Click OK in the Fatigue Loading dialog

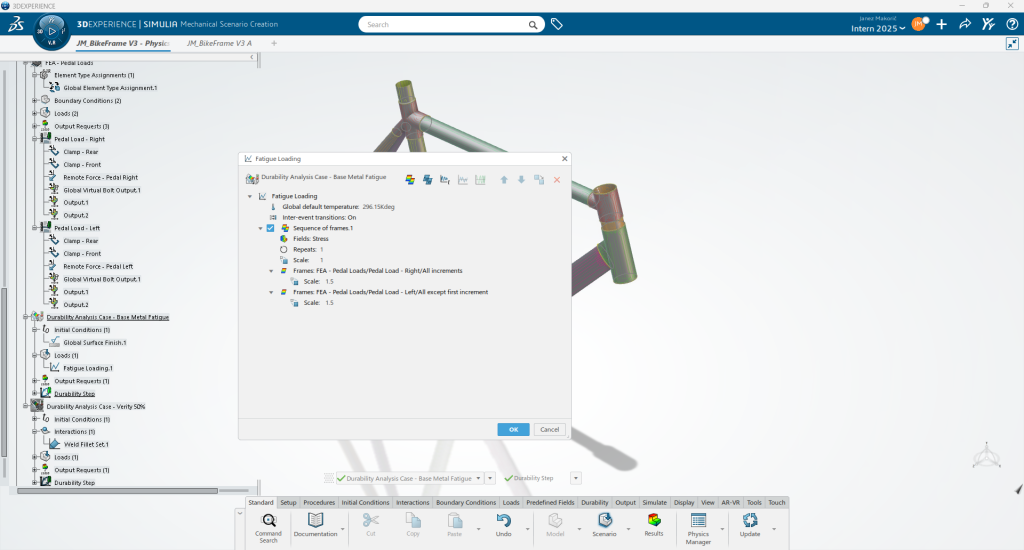[513, 429]
